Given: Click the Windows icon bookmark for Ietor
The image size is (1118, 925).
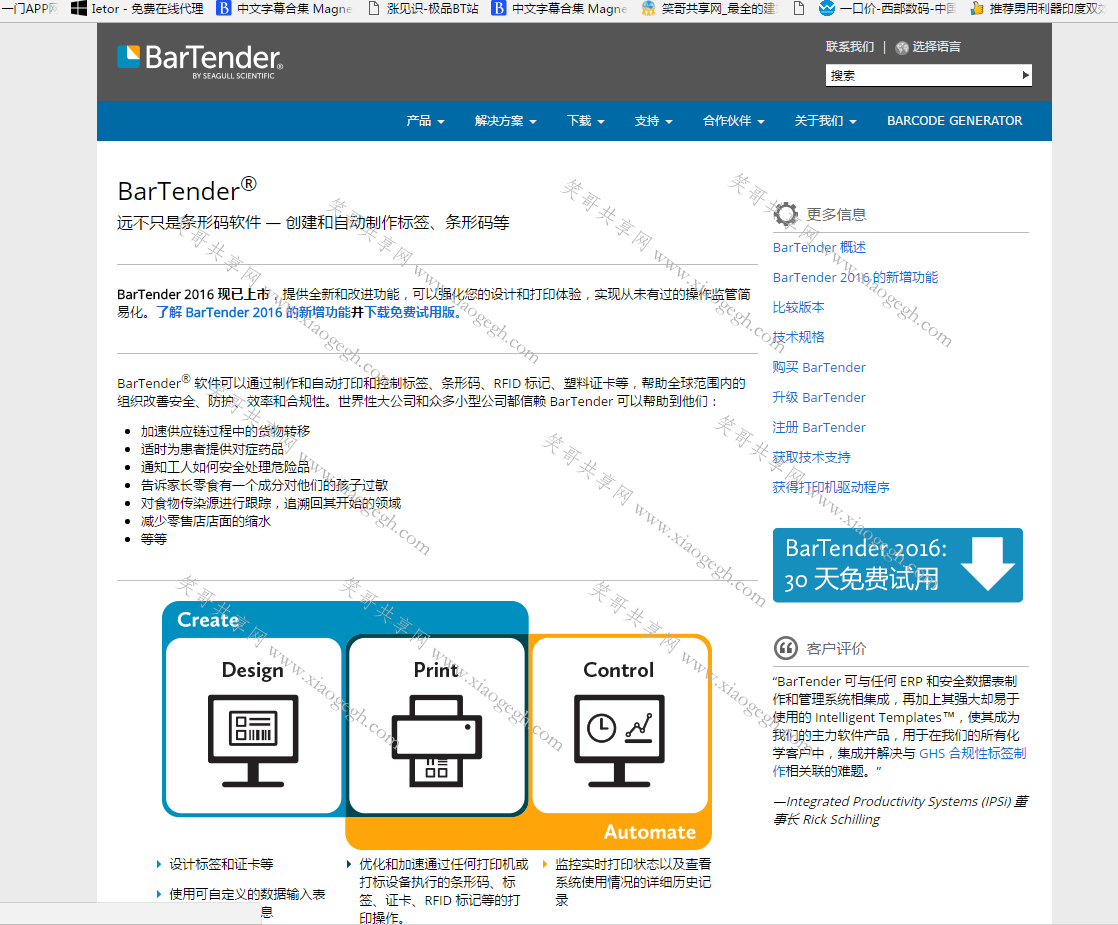Looking at the screenshot, I should (78, 9).
